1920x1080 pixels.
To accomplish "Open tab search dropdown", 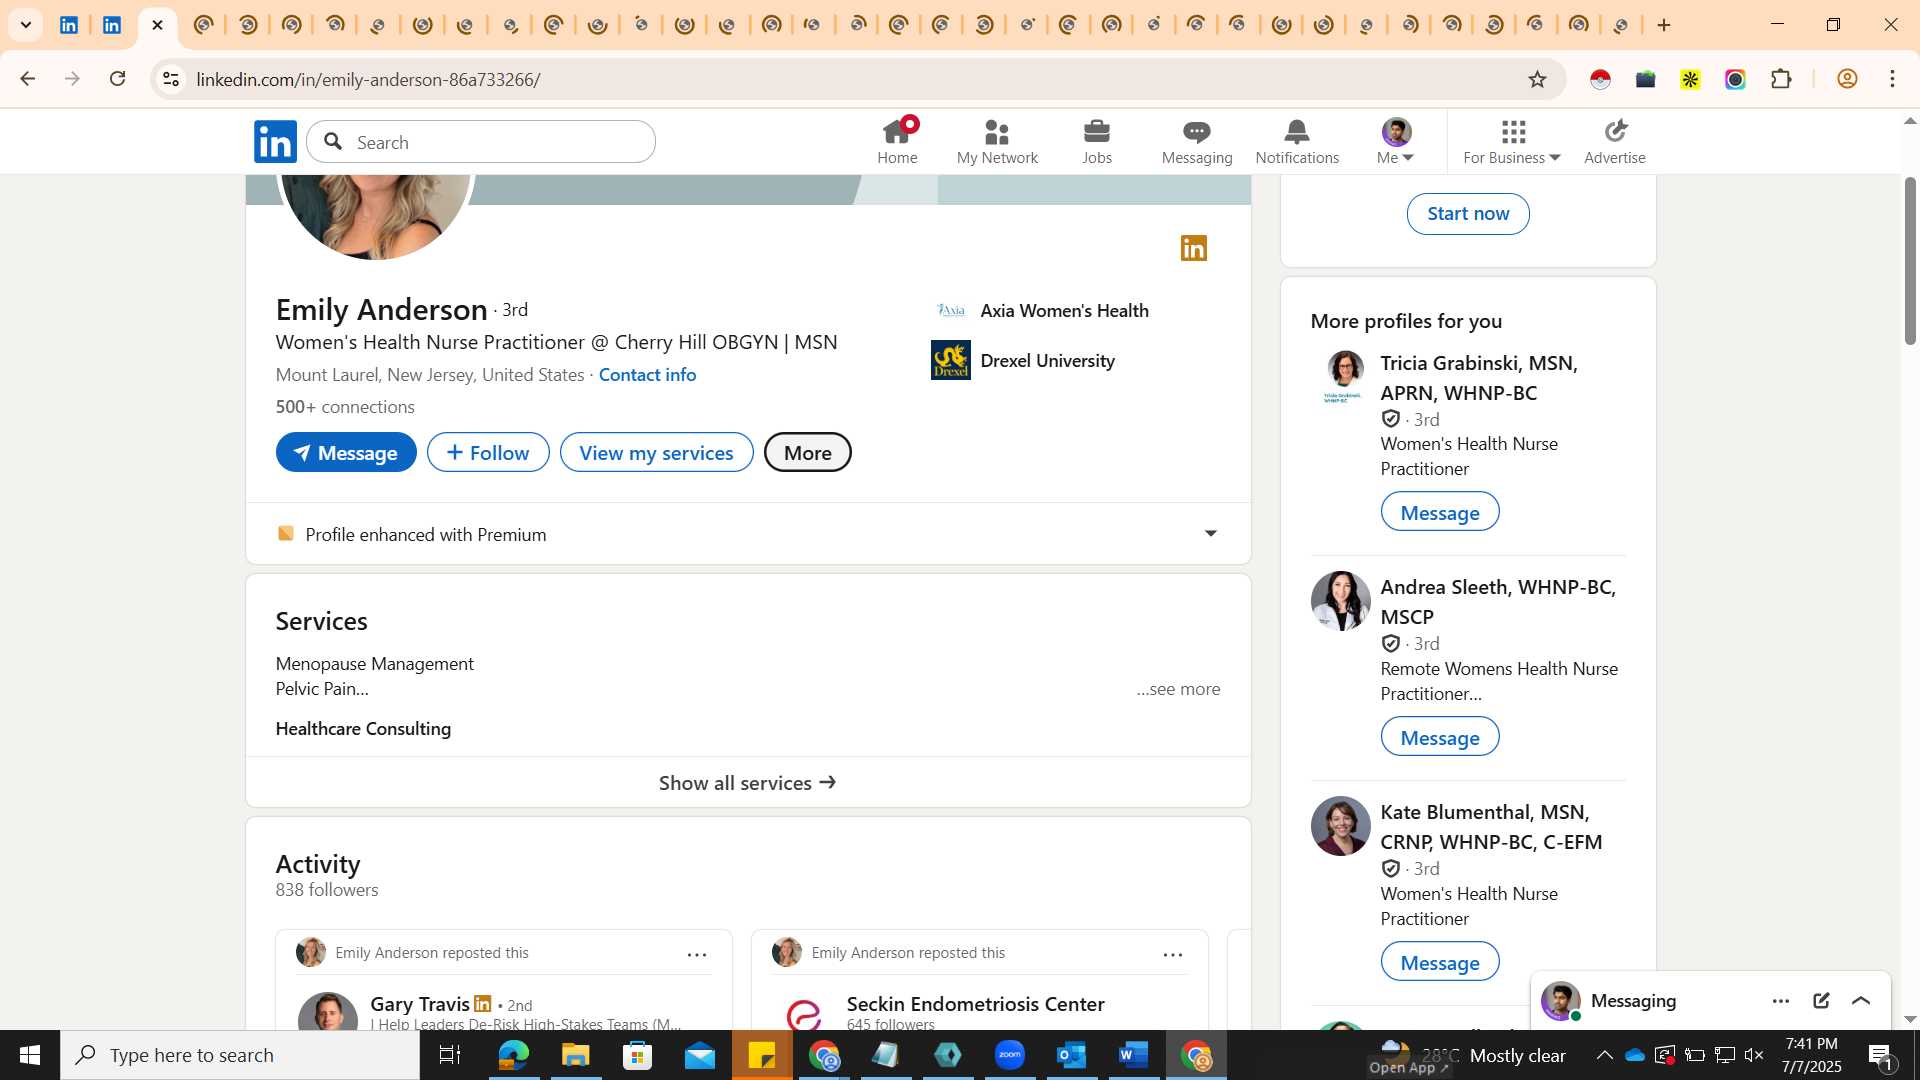I will pos(26,25).
